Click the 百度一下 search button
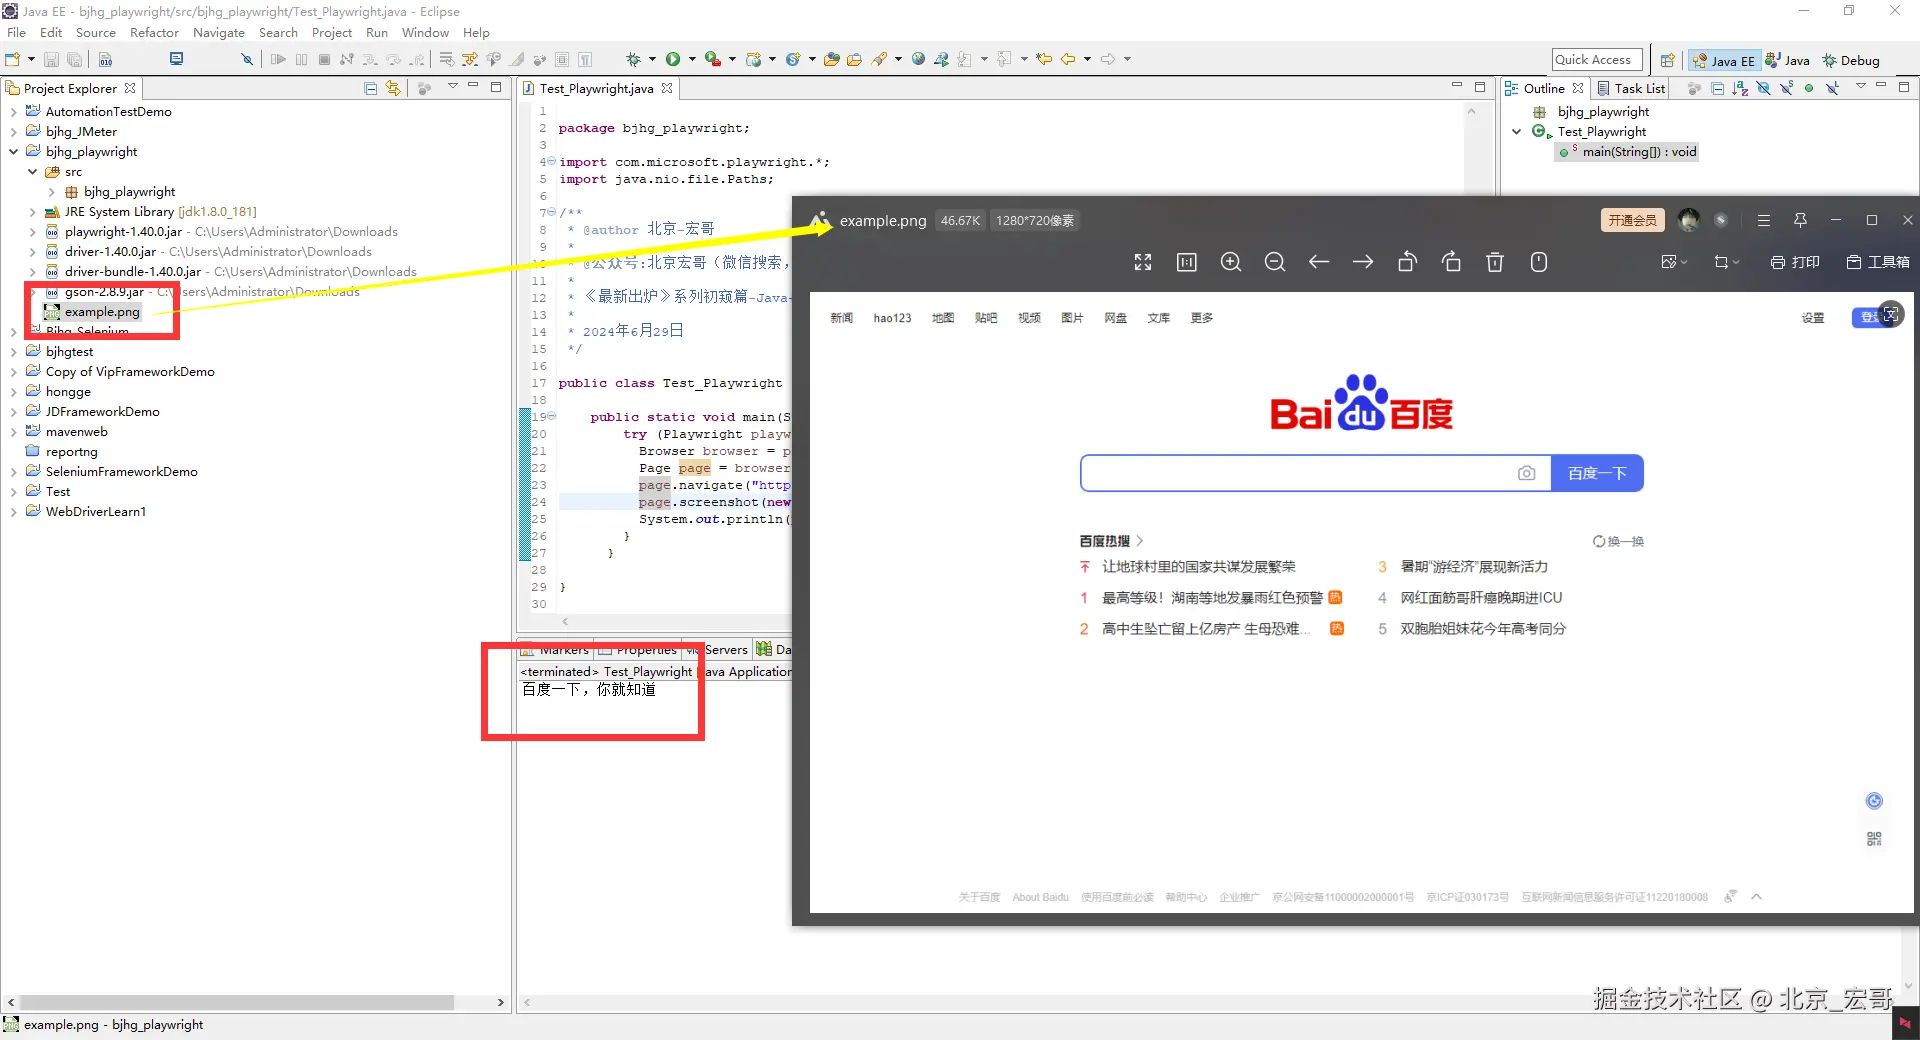Image resolution: width=1920 pixels, height=1040 pixels. coord(1597,473)
